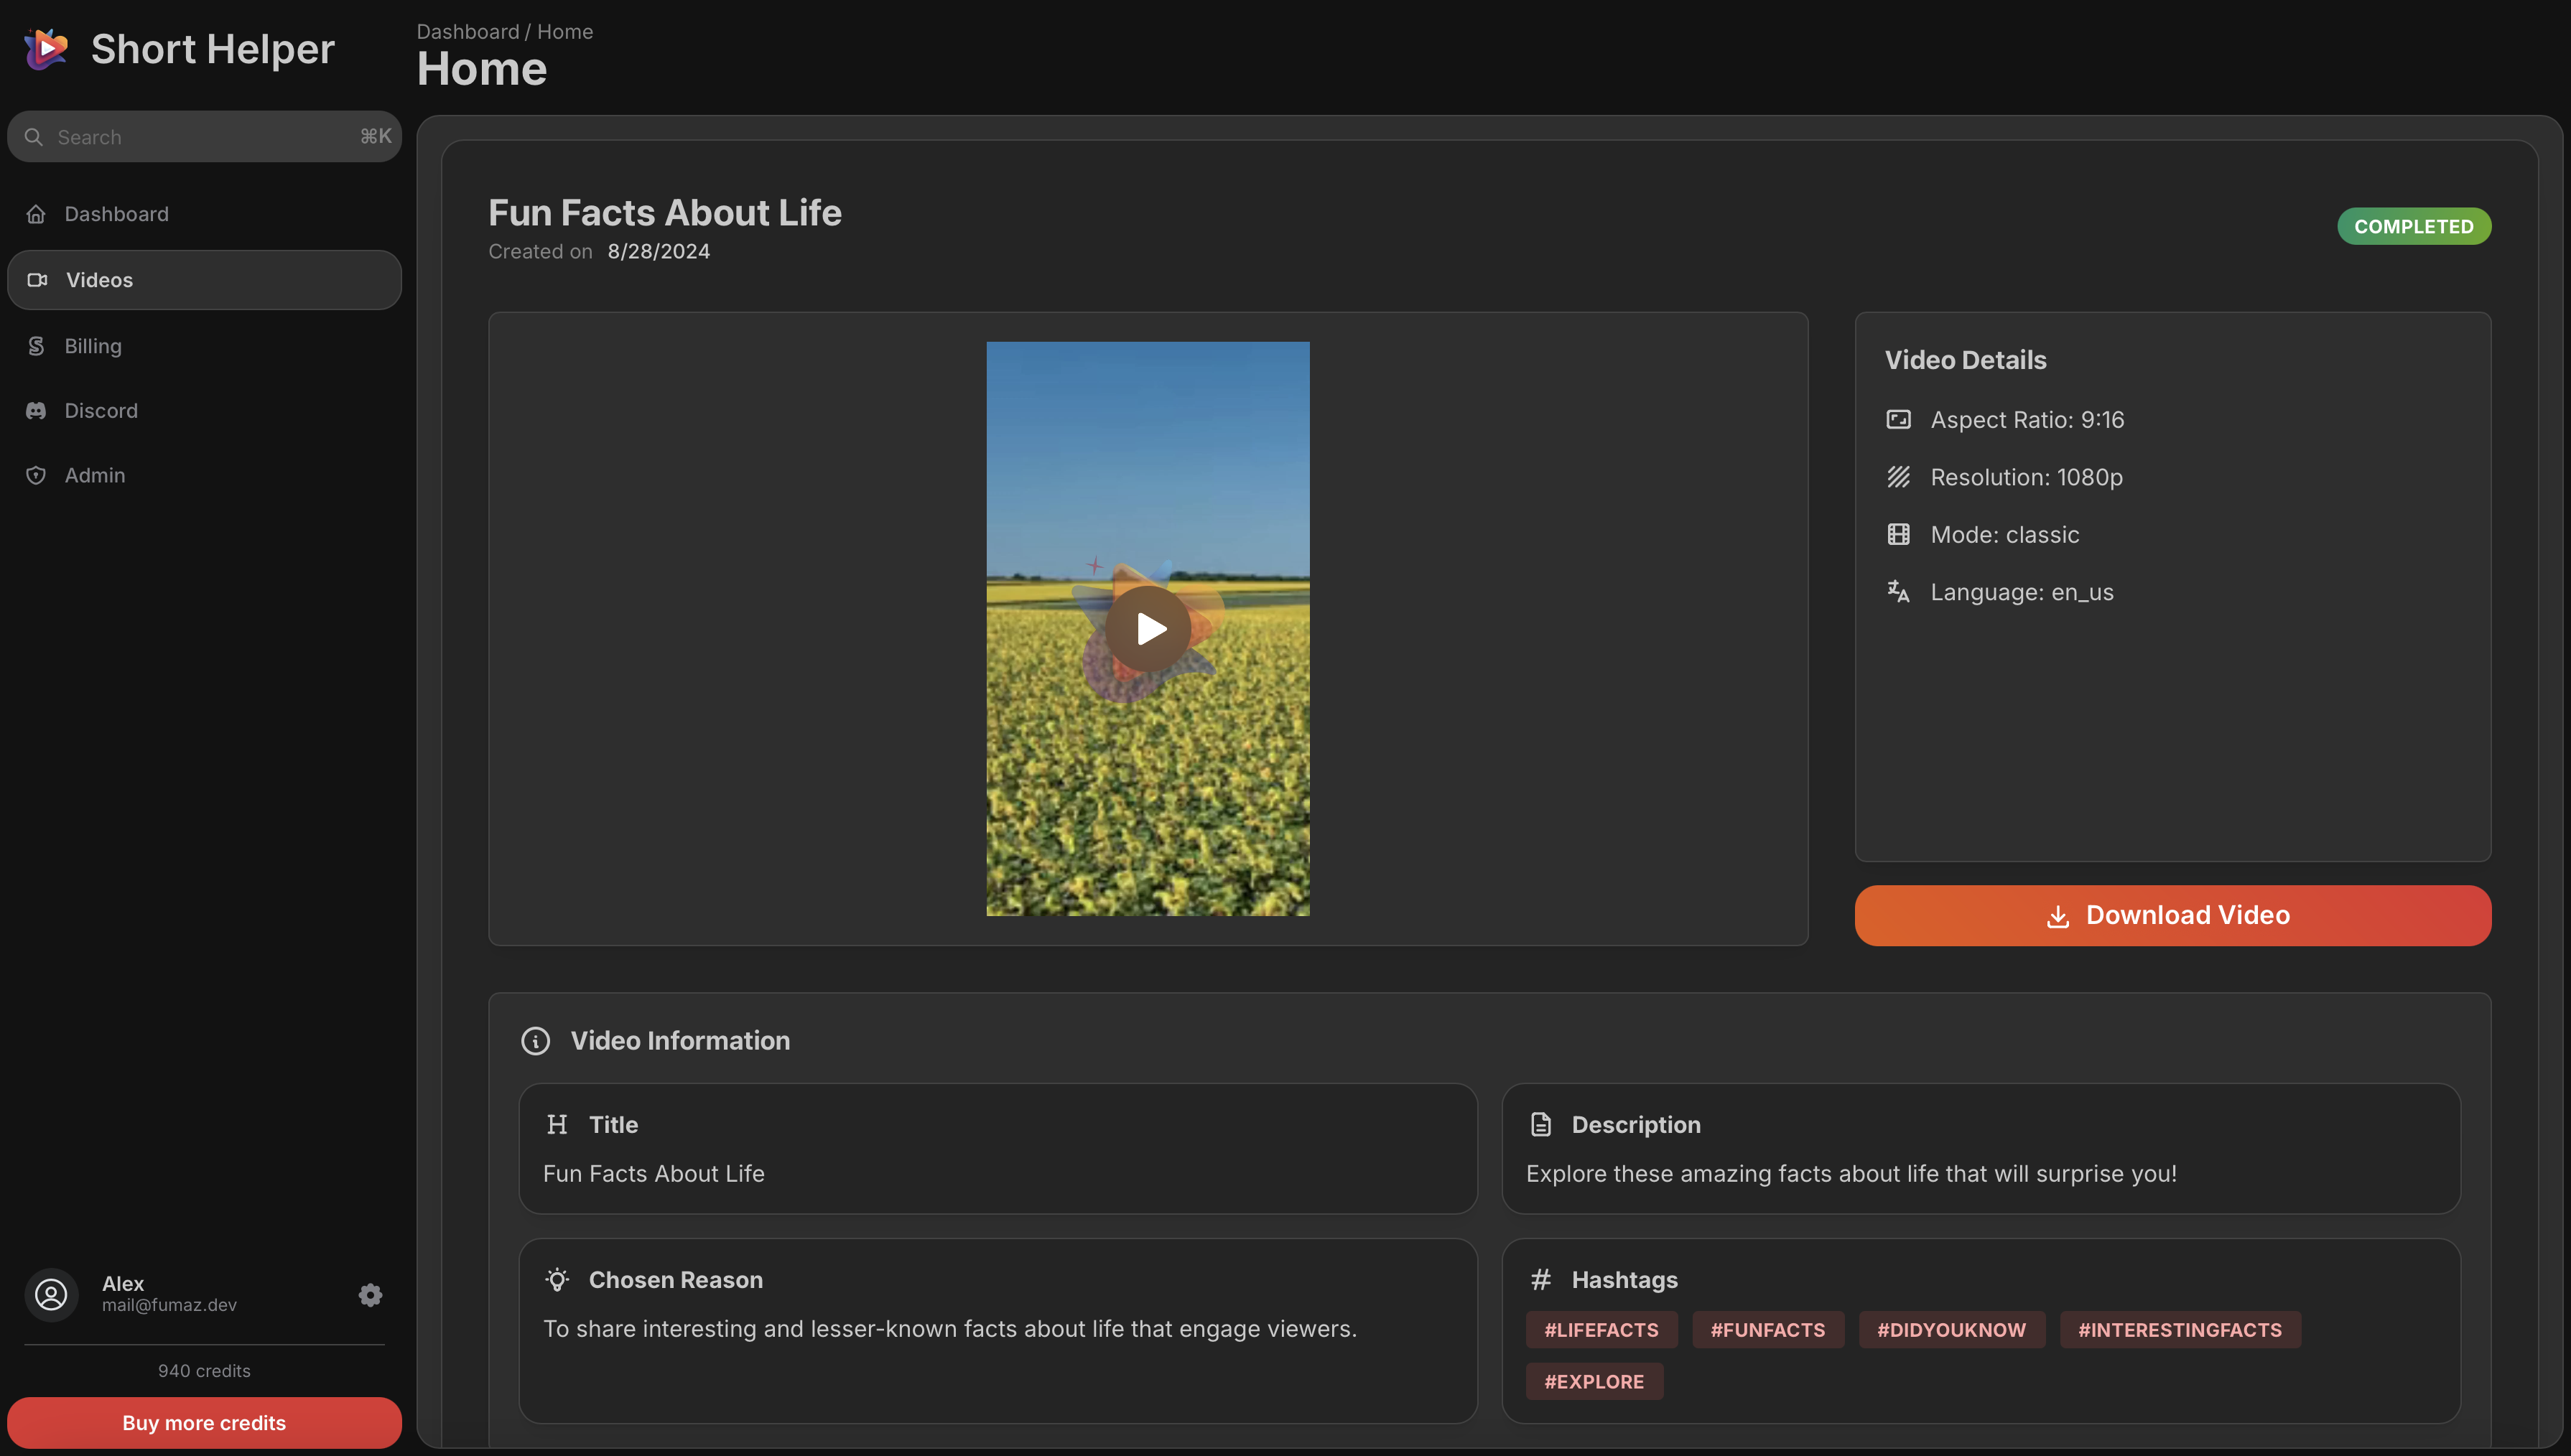The width and height of the screenshot is (2571, 1456).
Task: Click the Dashboard breadcrumb link
Action: (x=467, y=32)
